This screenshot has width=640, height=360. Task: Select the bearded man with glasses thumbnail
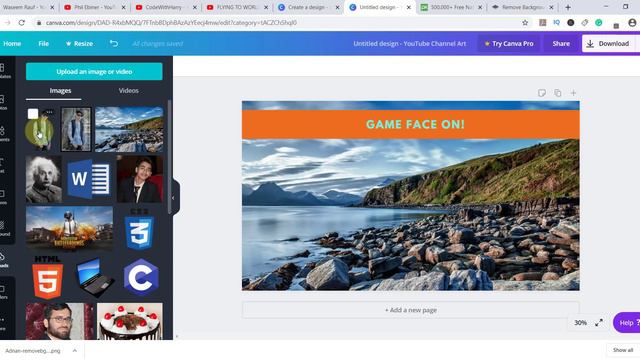[x=60, y=321]
